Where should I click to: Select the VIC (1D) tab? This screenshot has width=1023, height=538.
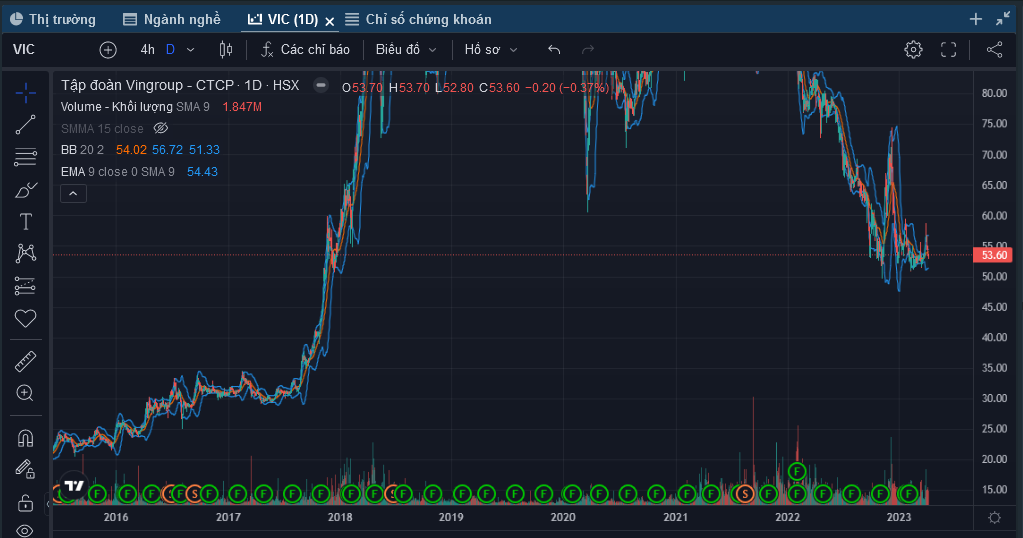[x=283, y=20]
